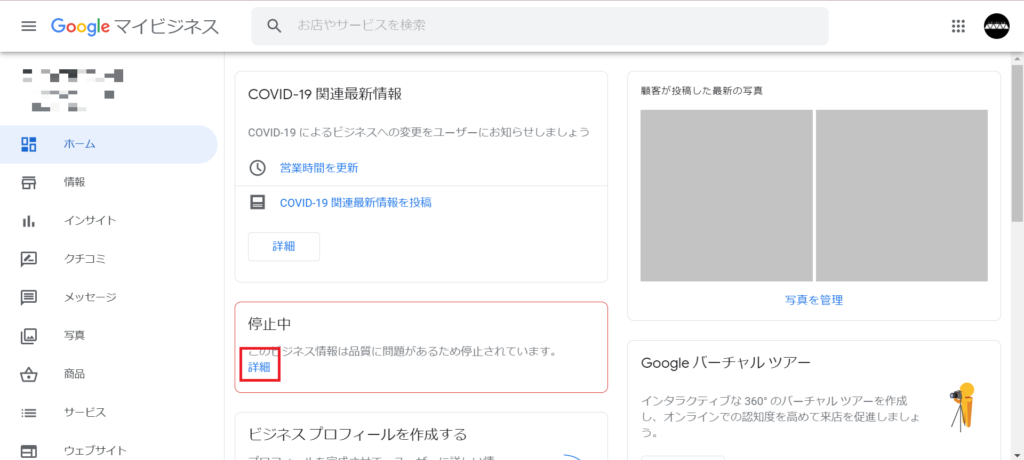Click the clock icon beside 営業時間を更新
This screenshot has height=460, width=1024.
258,167
